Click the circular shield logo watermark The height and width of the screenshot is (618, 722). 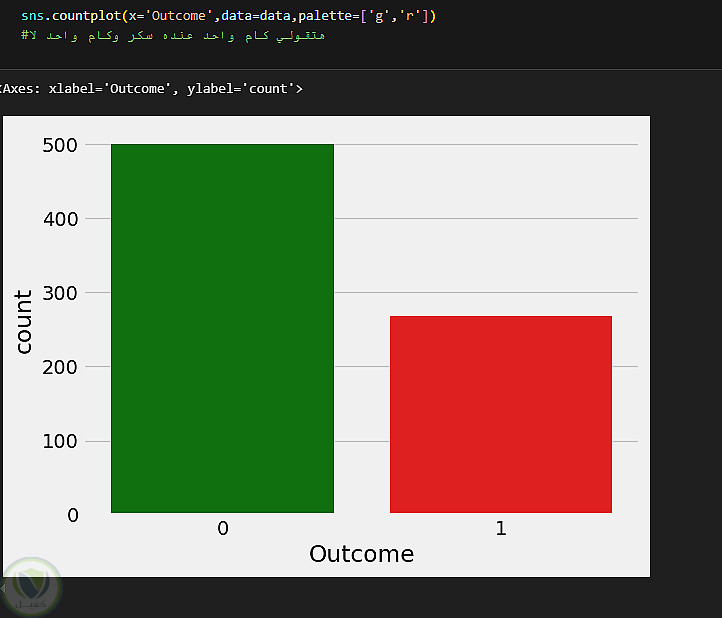coord(33,587)
